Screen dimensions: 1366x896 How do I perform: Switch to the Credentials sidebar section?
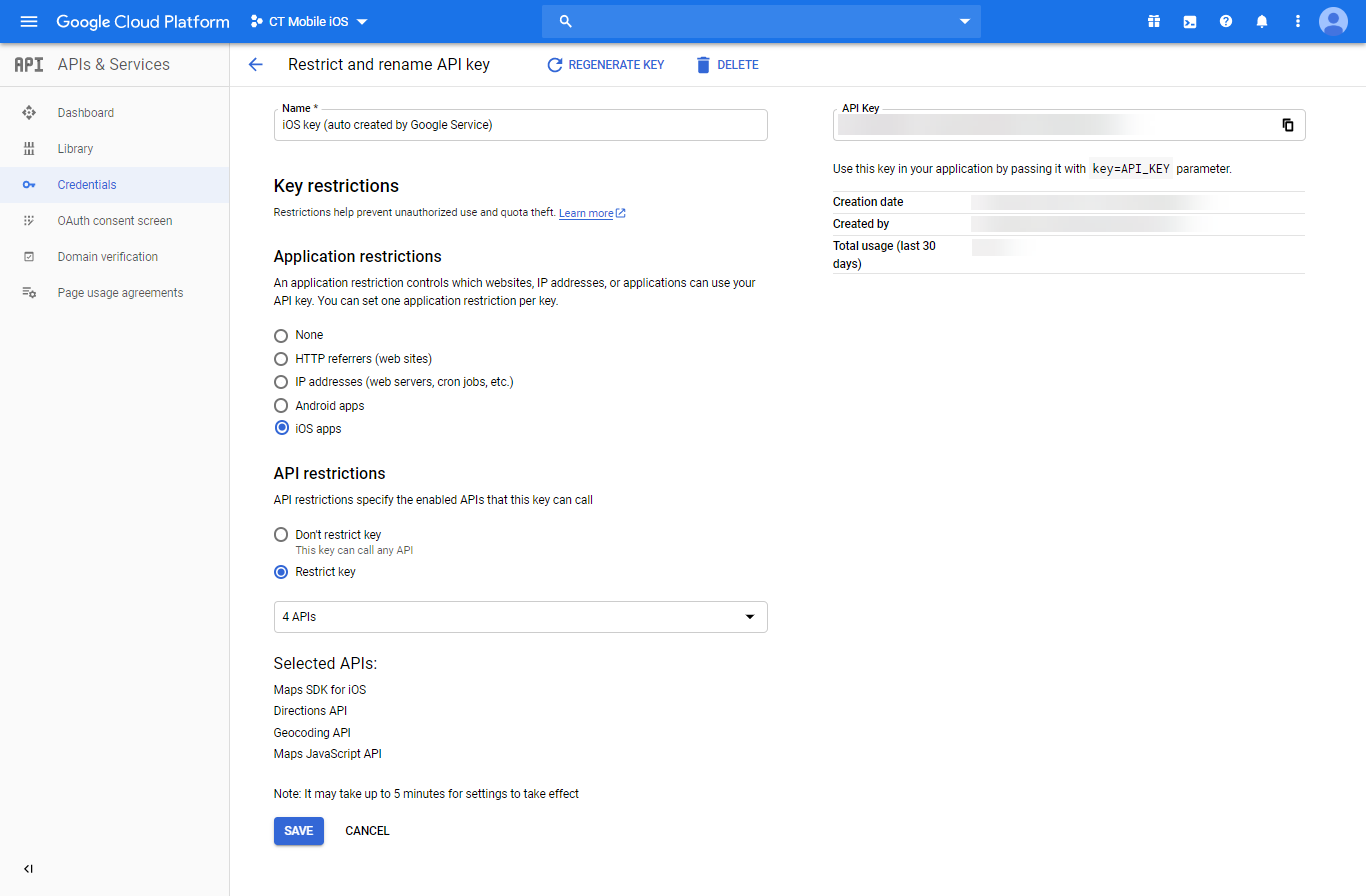88,184
